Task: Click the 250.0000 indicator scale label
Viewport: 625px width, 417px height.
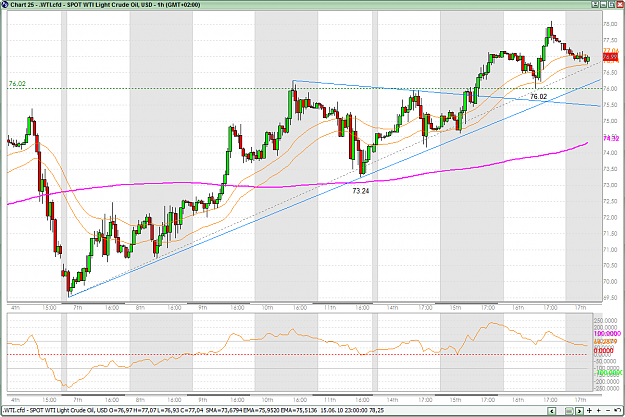Action: pos(605,321)
